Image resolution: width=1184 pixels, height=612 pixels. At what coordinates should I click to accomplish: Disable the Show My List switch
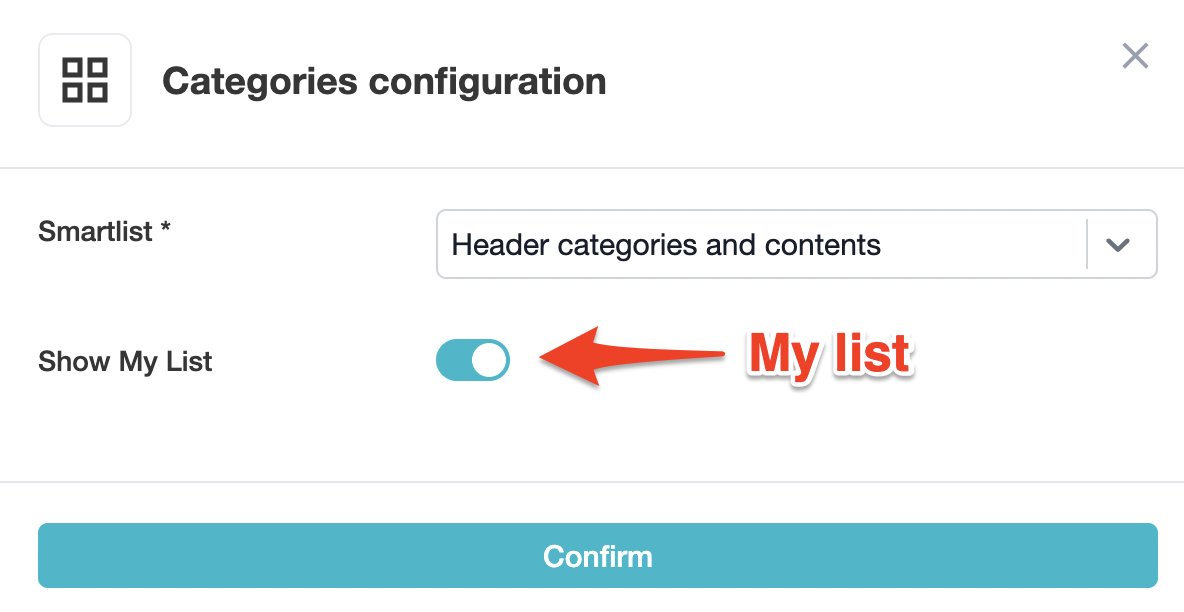tap(473, 361)
